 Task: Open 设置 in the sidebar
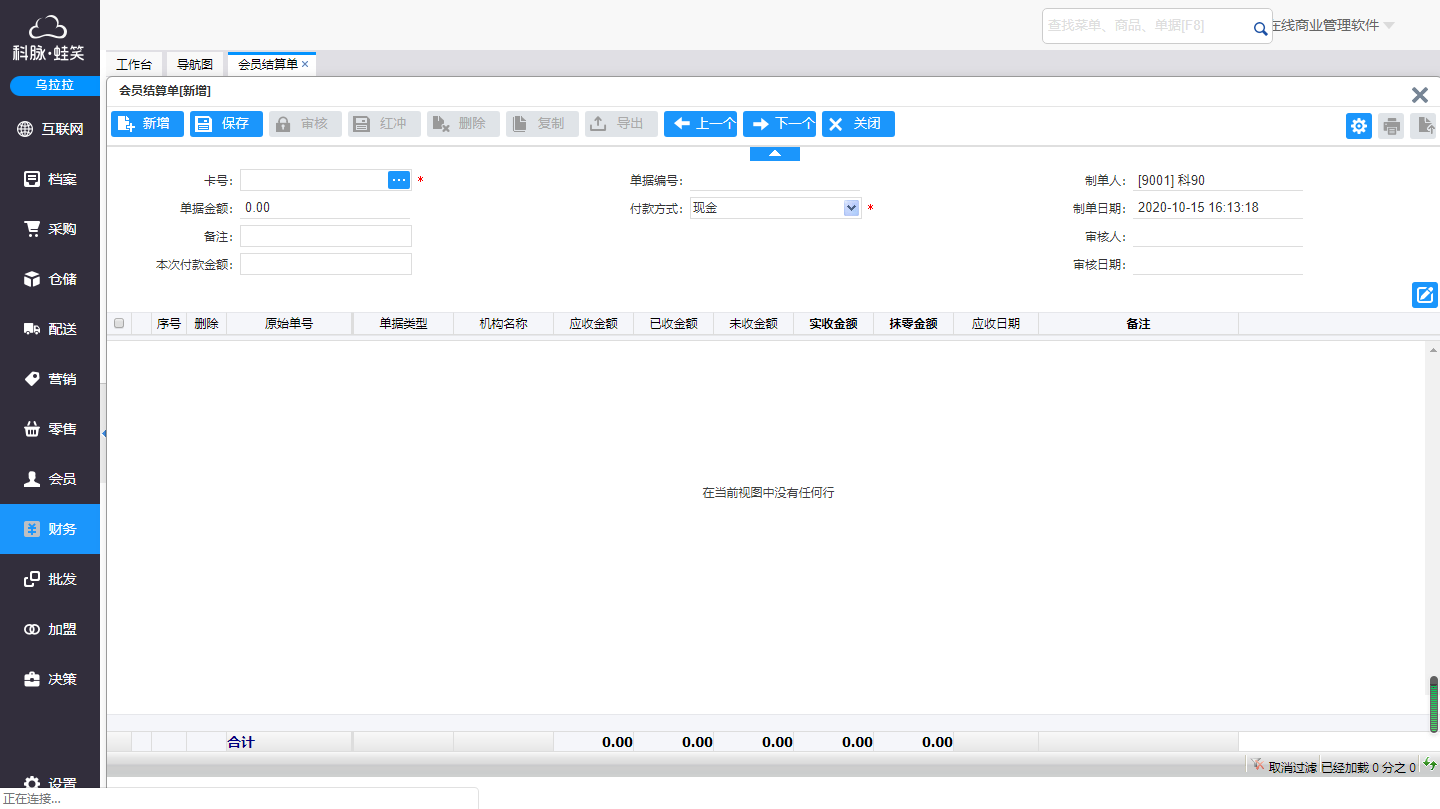point(50,783)
